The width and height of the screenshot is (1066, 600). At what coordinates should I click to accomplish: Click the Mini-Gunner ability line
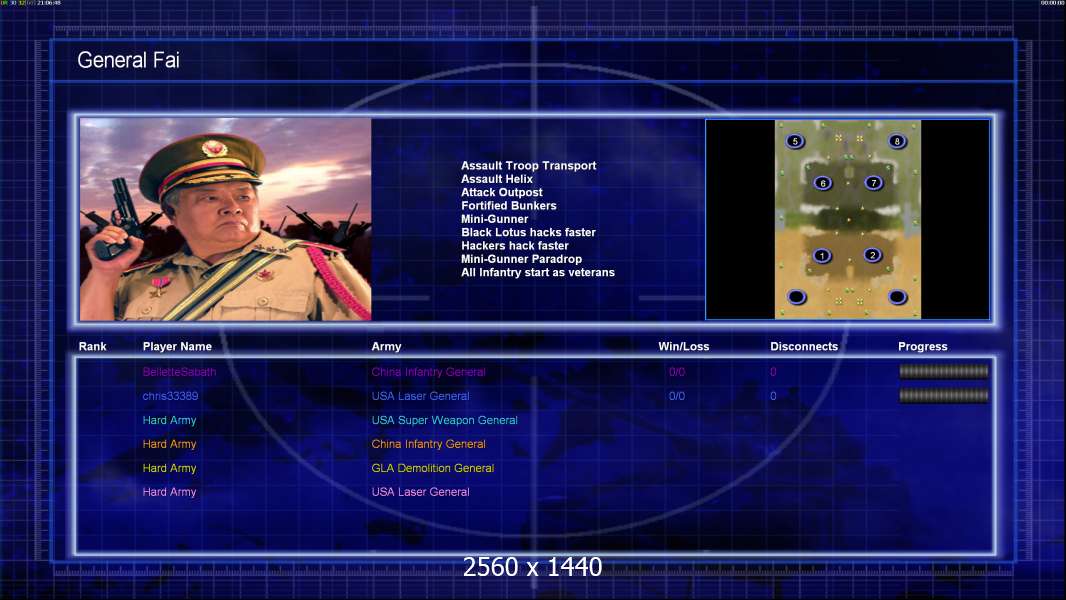point(494,219)
